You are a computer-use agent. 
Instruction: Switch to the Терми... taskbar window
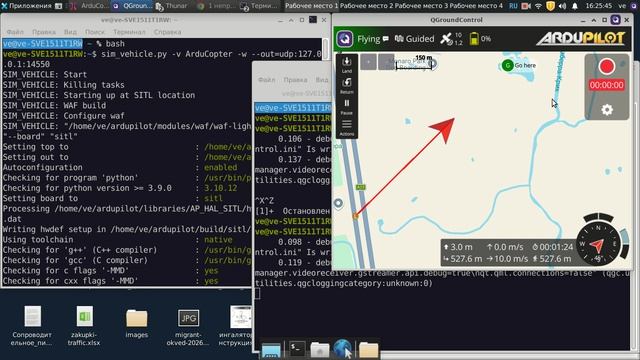(x=259, y=6)
